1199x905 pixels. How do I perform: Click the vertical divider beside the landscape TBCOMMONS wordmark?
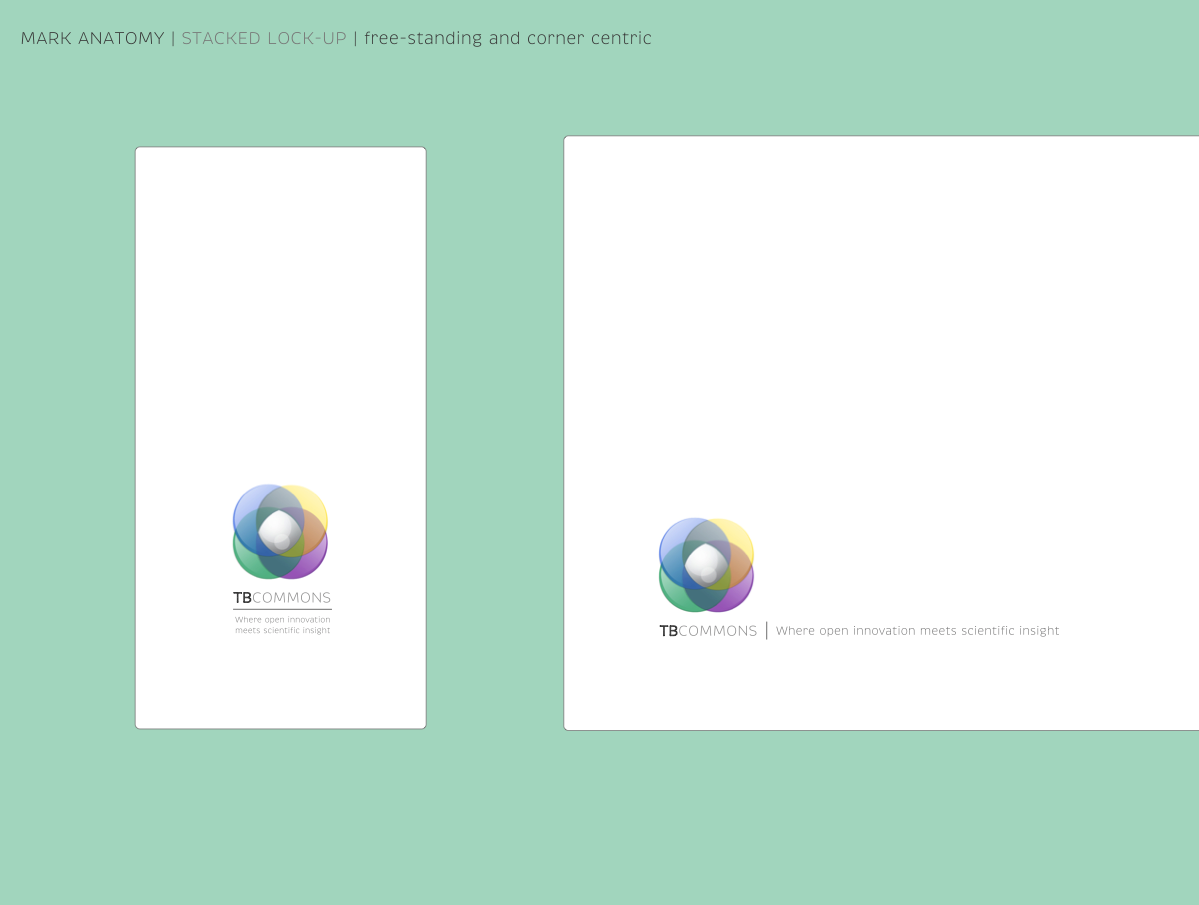767,631
